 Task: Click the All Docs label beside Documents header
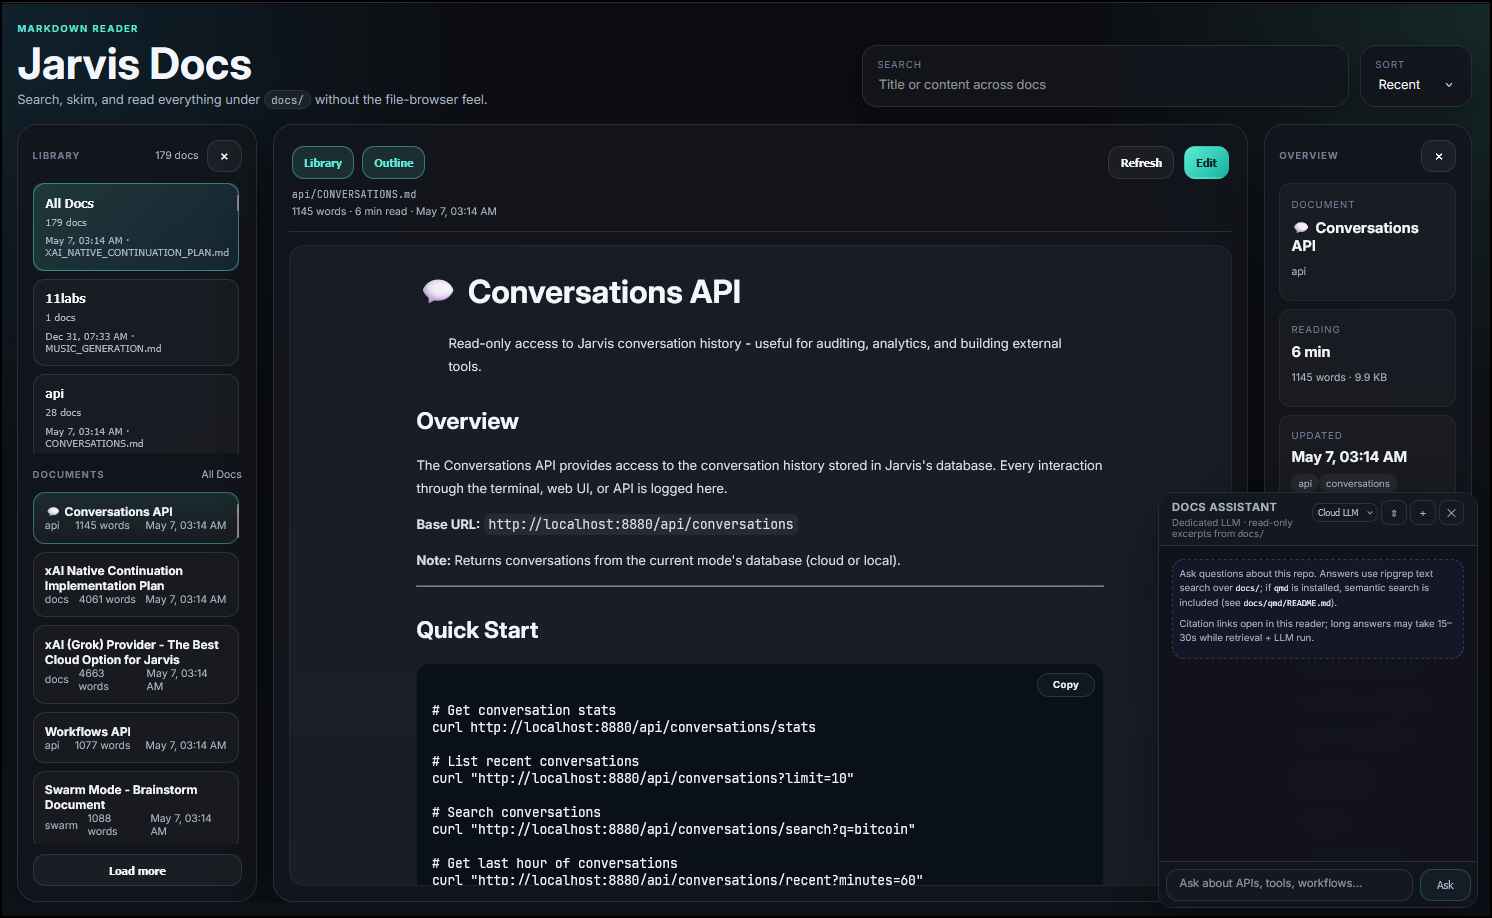221,475
